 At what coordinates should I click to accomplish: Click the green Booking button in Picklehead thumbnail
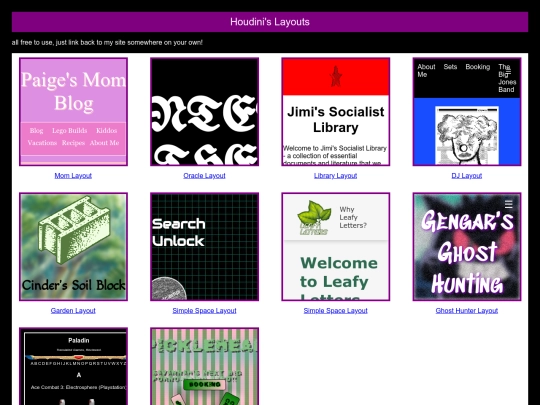(x=204, y=384)
